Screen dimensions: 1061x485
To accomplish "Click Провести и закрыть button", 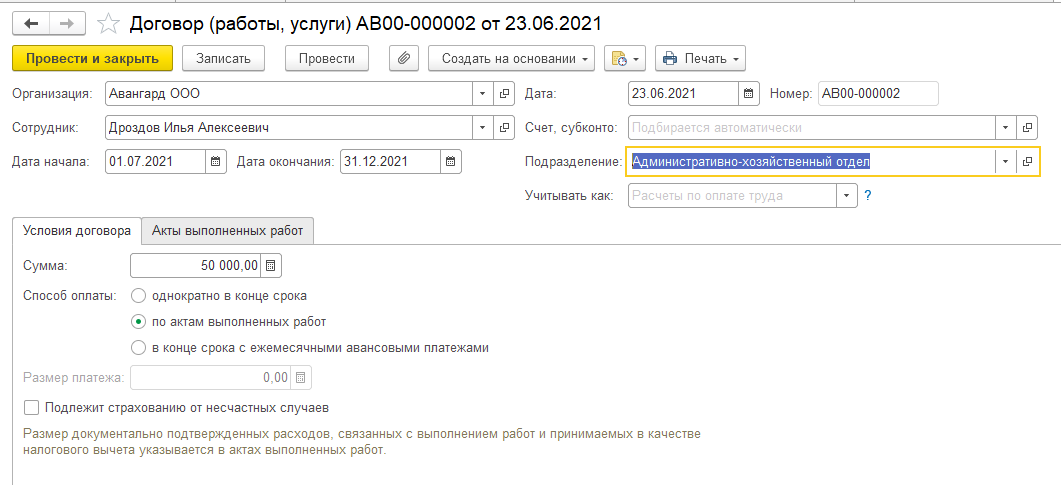I will point(93,58).
